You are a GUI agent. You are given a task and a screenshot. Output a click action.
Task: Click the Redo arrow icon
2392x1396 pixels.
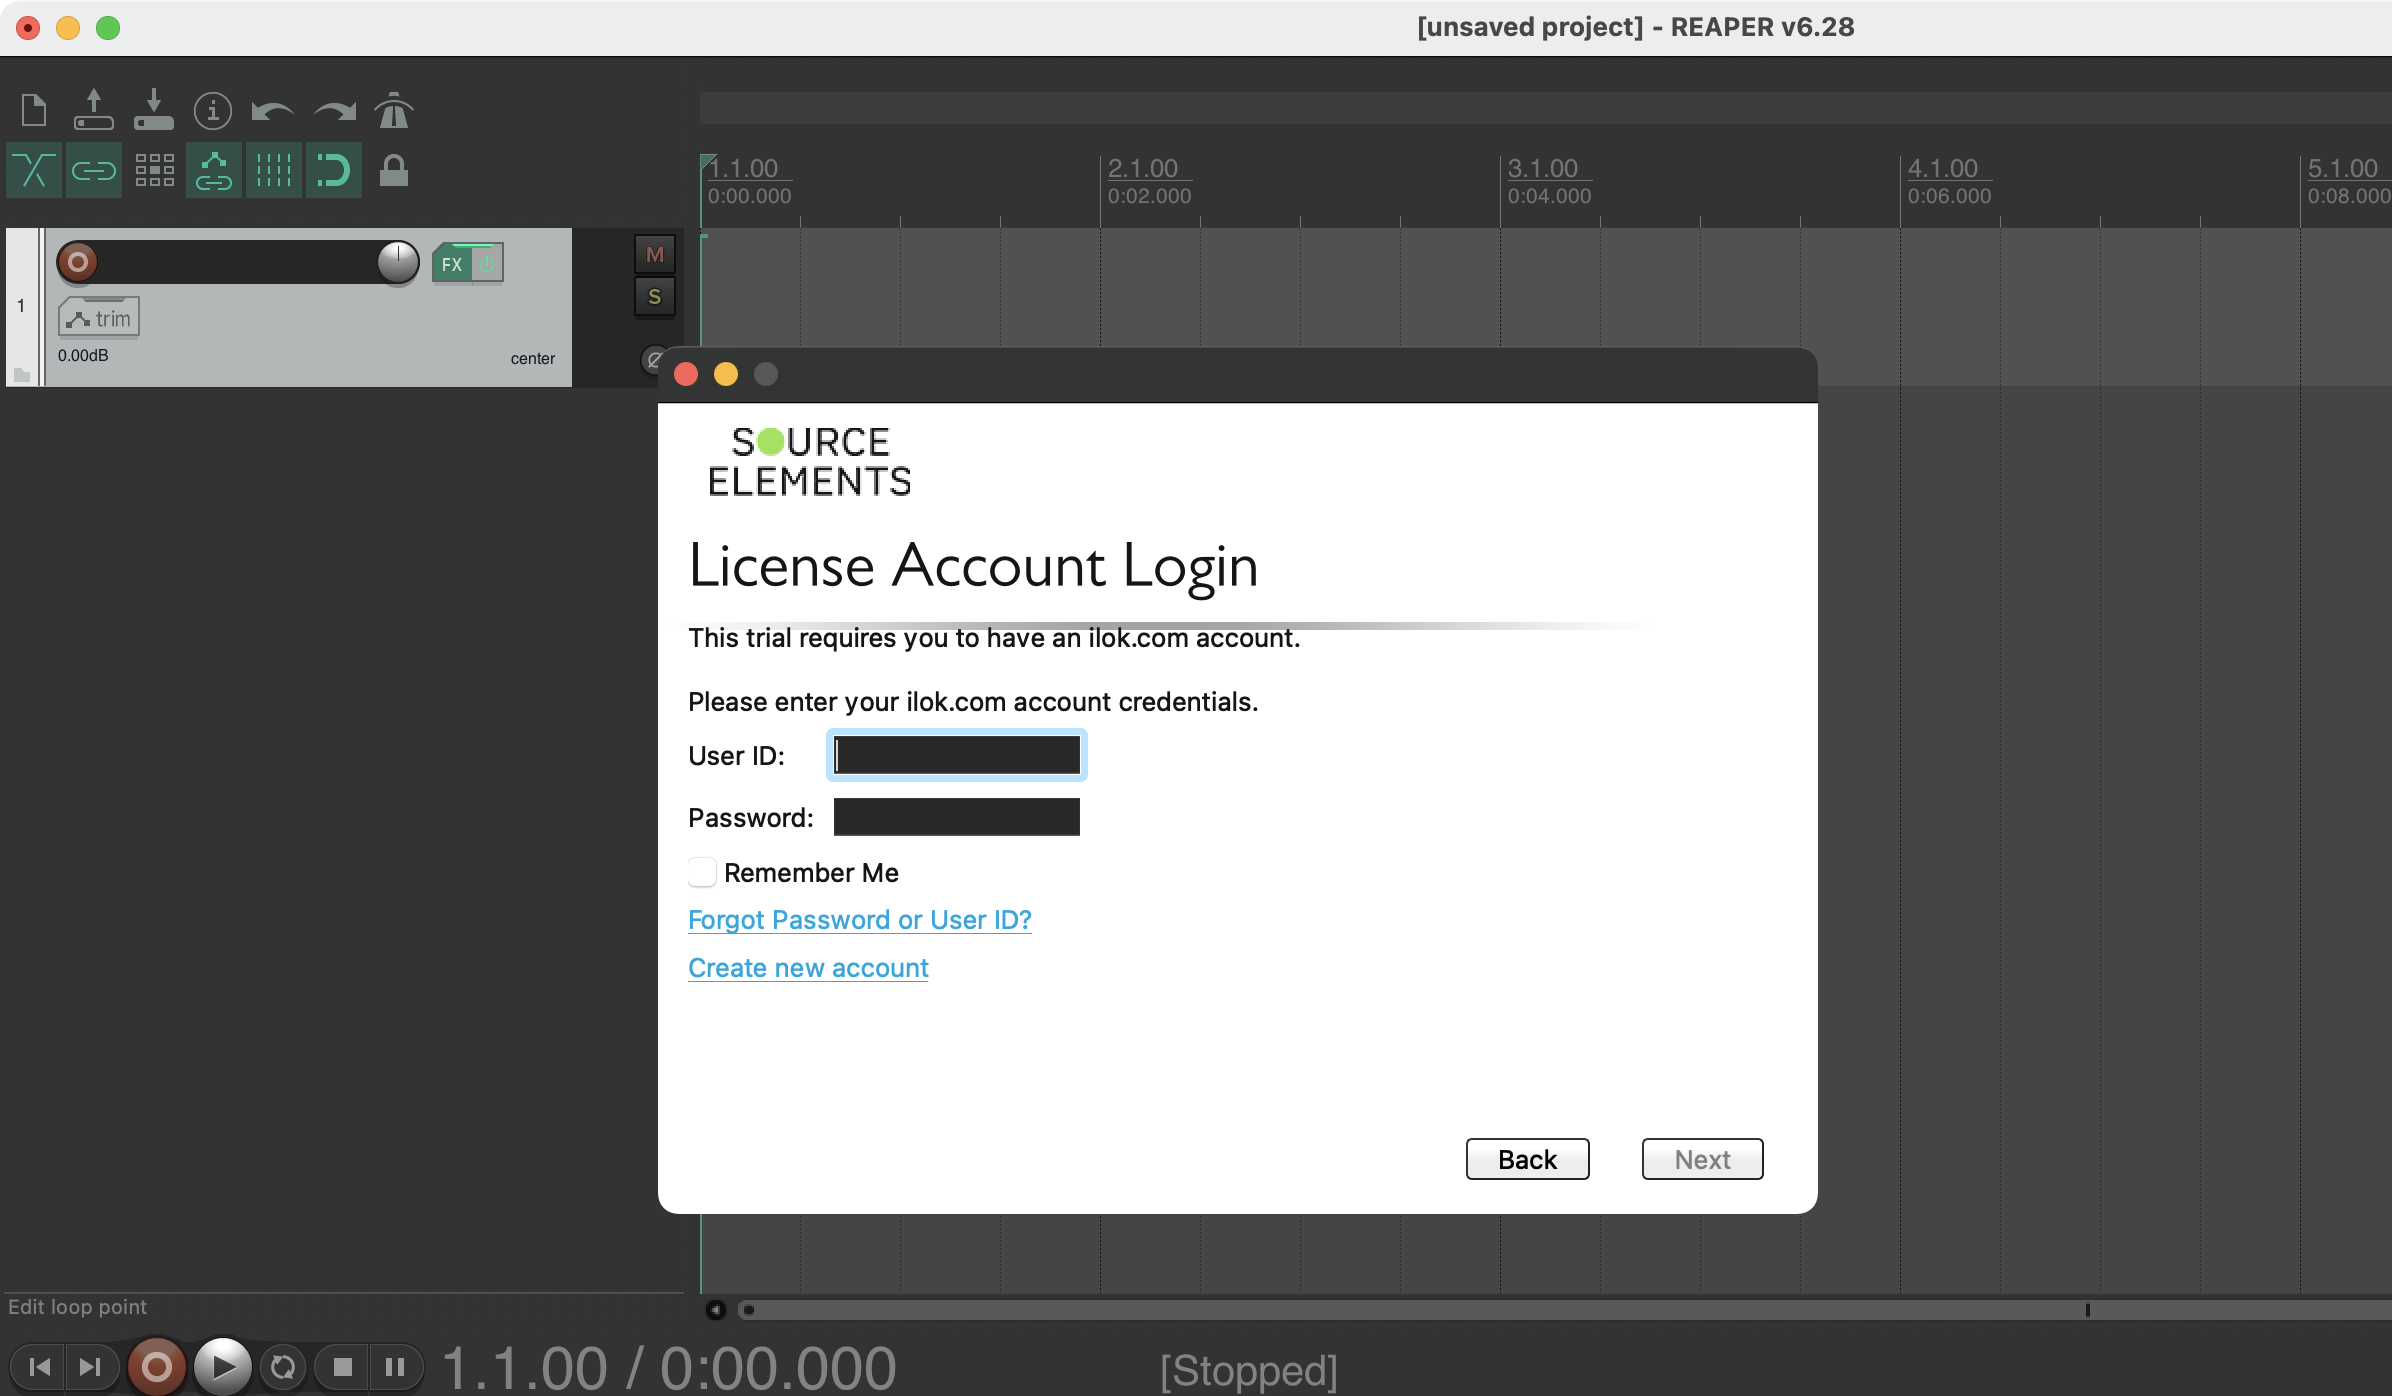[x=334, y=110]
